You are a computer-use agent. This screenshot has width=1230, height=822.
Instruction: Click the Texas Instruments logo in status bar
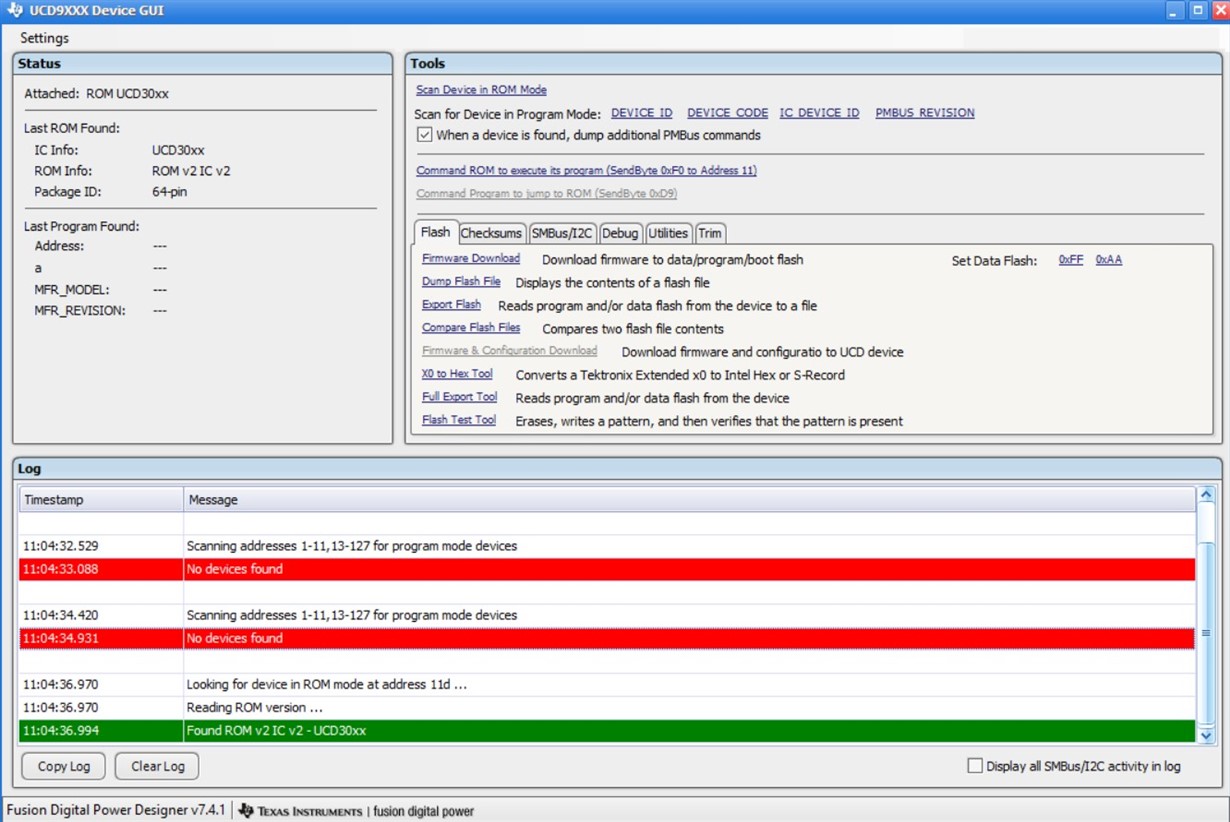pos(301,811)
